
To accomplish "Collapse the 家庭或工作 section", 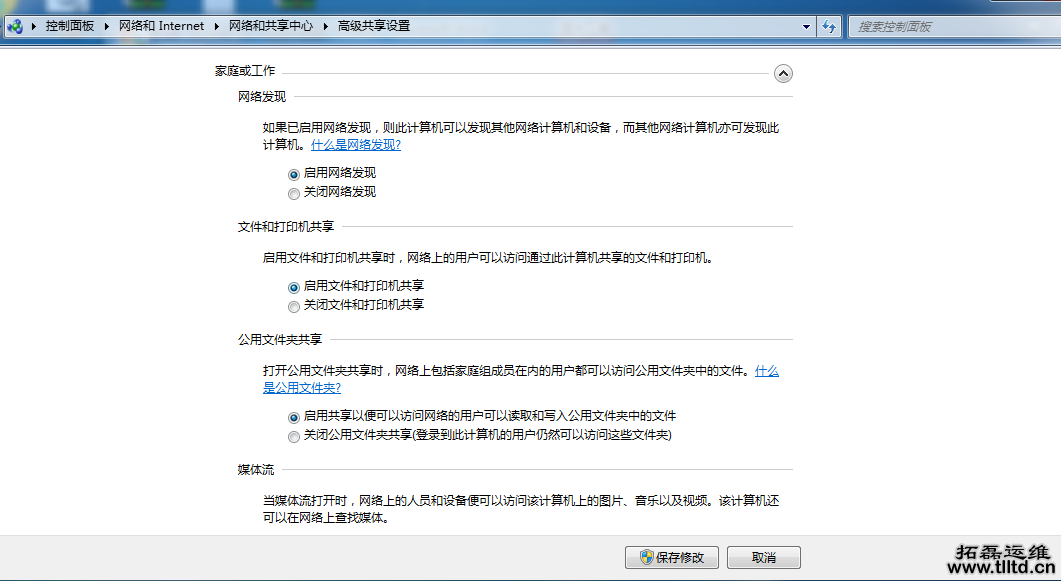I will pyautogui.click(x=784, y=73).
